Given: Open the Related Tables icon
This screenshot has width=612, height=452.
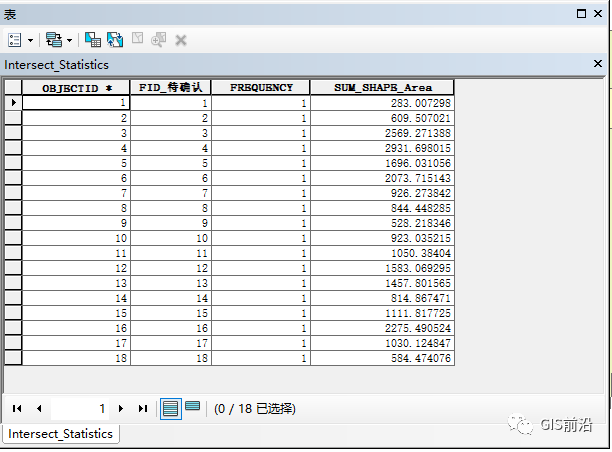Looking at the screenshot, I should click(54, 40).
